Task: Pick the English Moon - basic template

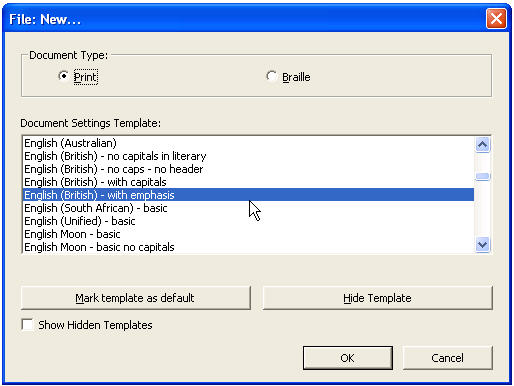Action: (248, 234)
